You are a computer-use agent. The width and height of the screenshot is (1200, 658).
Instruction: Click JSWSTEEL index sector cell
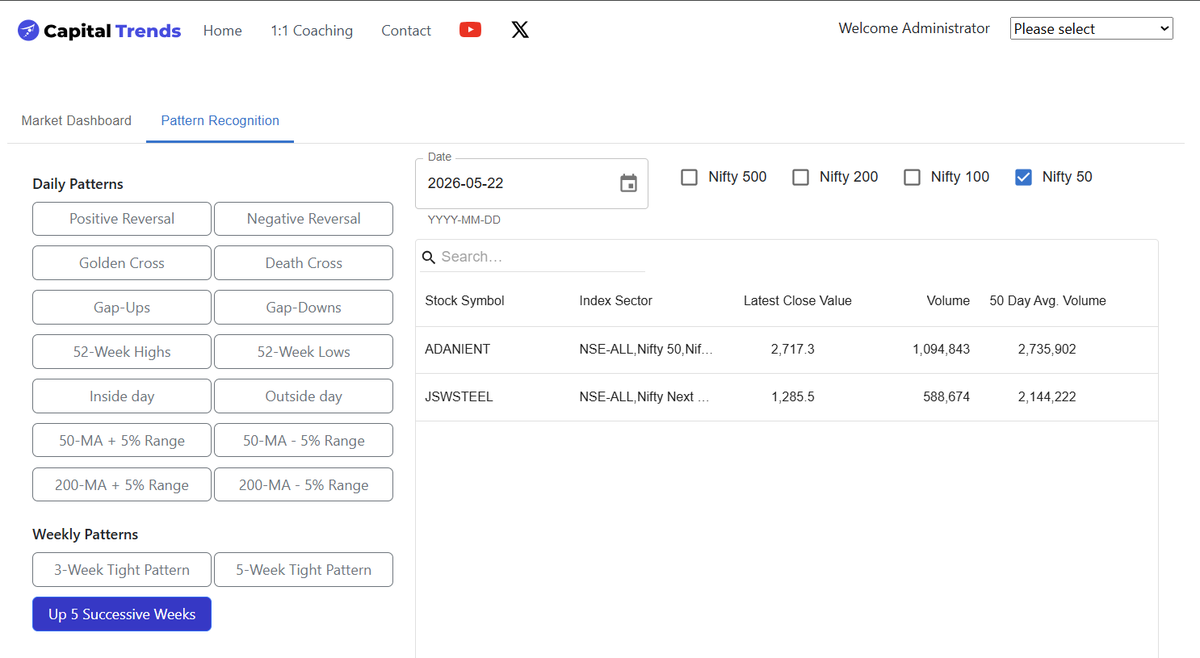644,397
